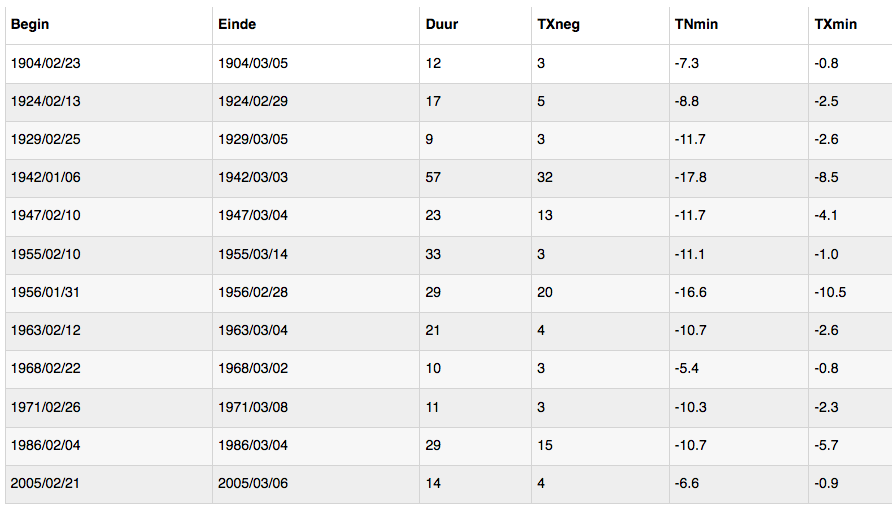Click the 1986/03/04 end date cell
Viewport: 892px width, 508px height.
click(316, 445)
